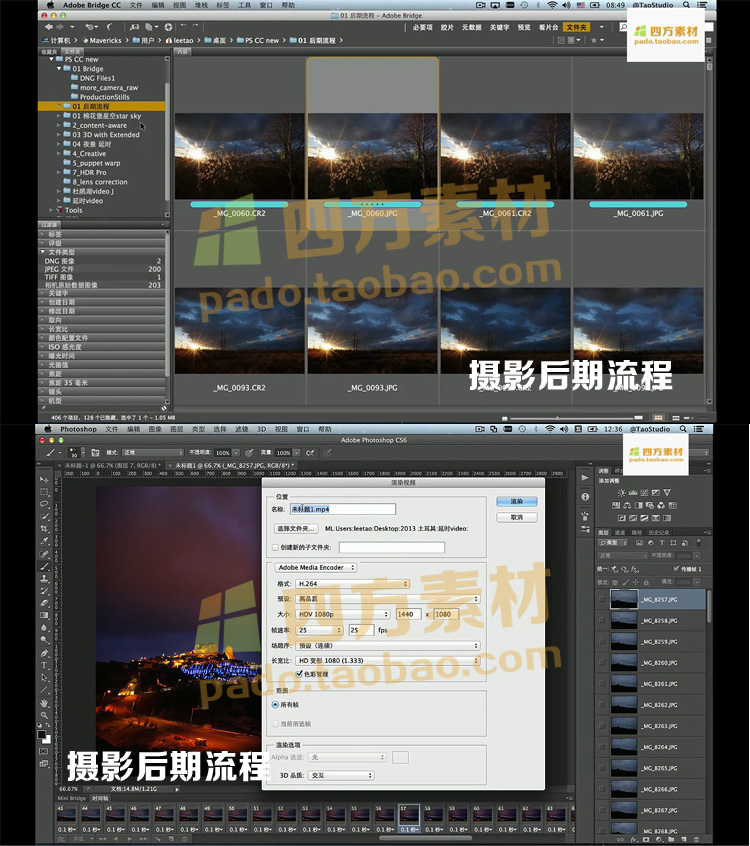The width and height of the screenshot is (750, 846).
Task: Collapse the file type filter section
Action: (x=43, y=252)
